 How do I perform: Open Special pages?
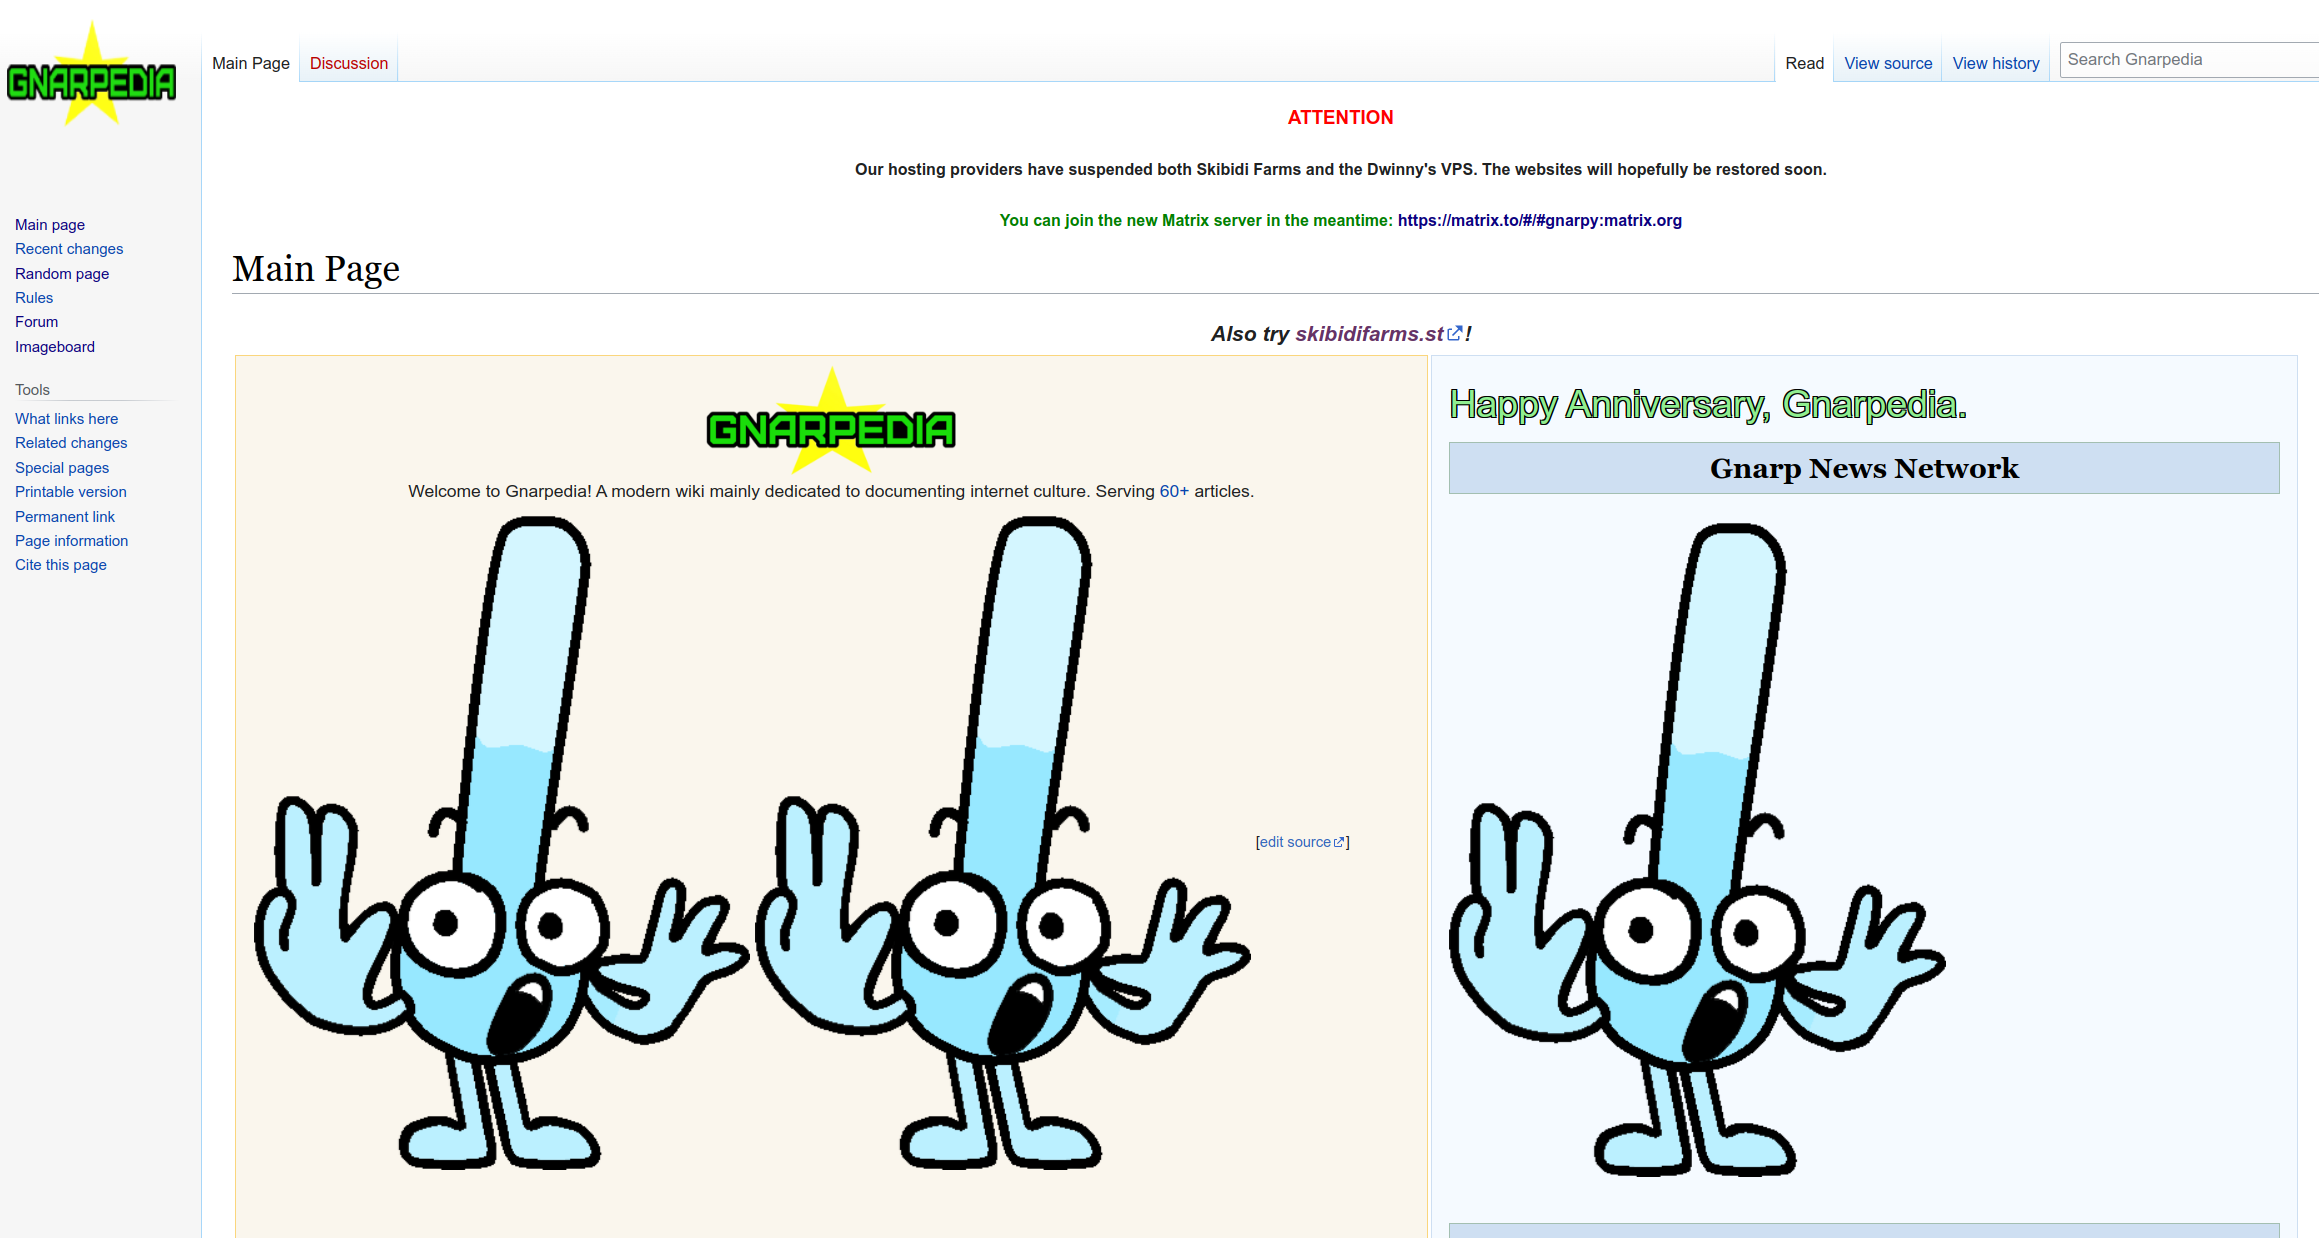pyautogui.click(x=62, y=468)
